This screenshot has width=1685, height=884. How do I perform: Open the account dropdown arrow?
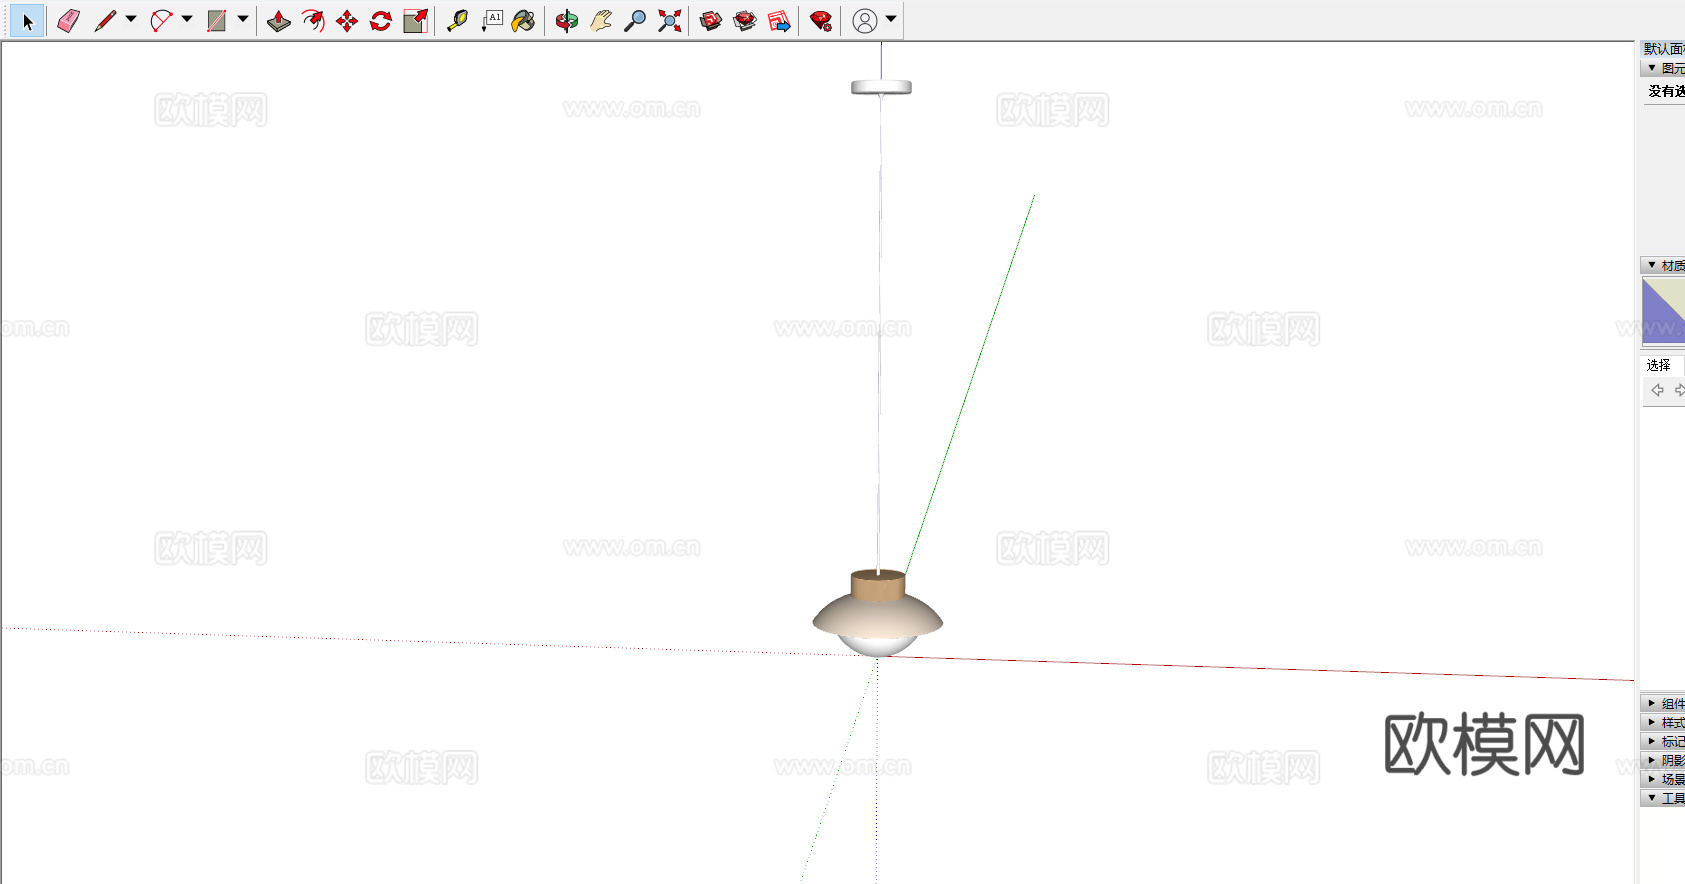891,19
